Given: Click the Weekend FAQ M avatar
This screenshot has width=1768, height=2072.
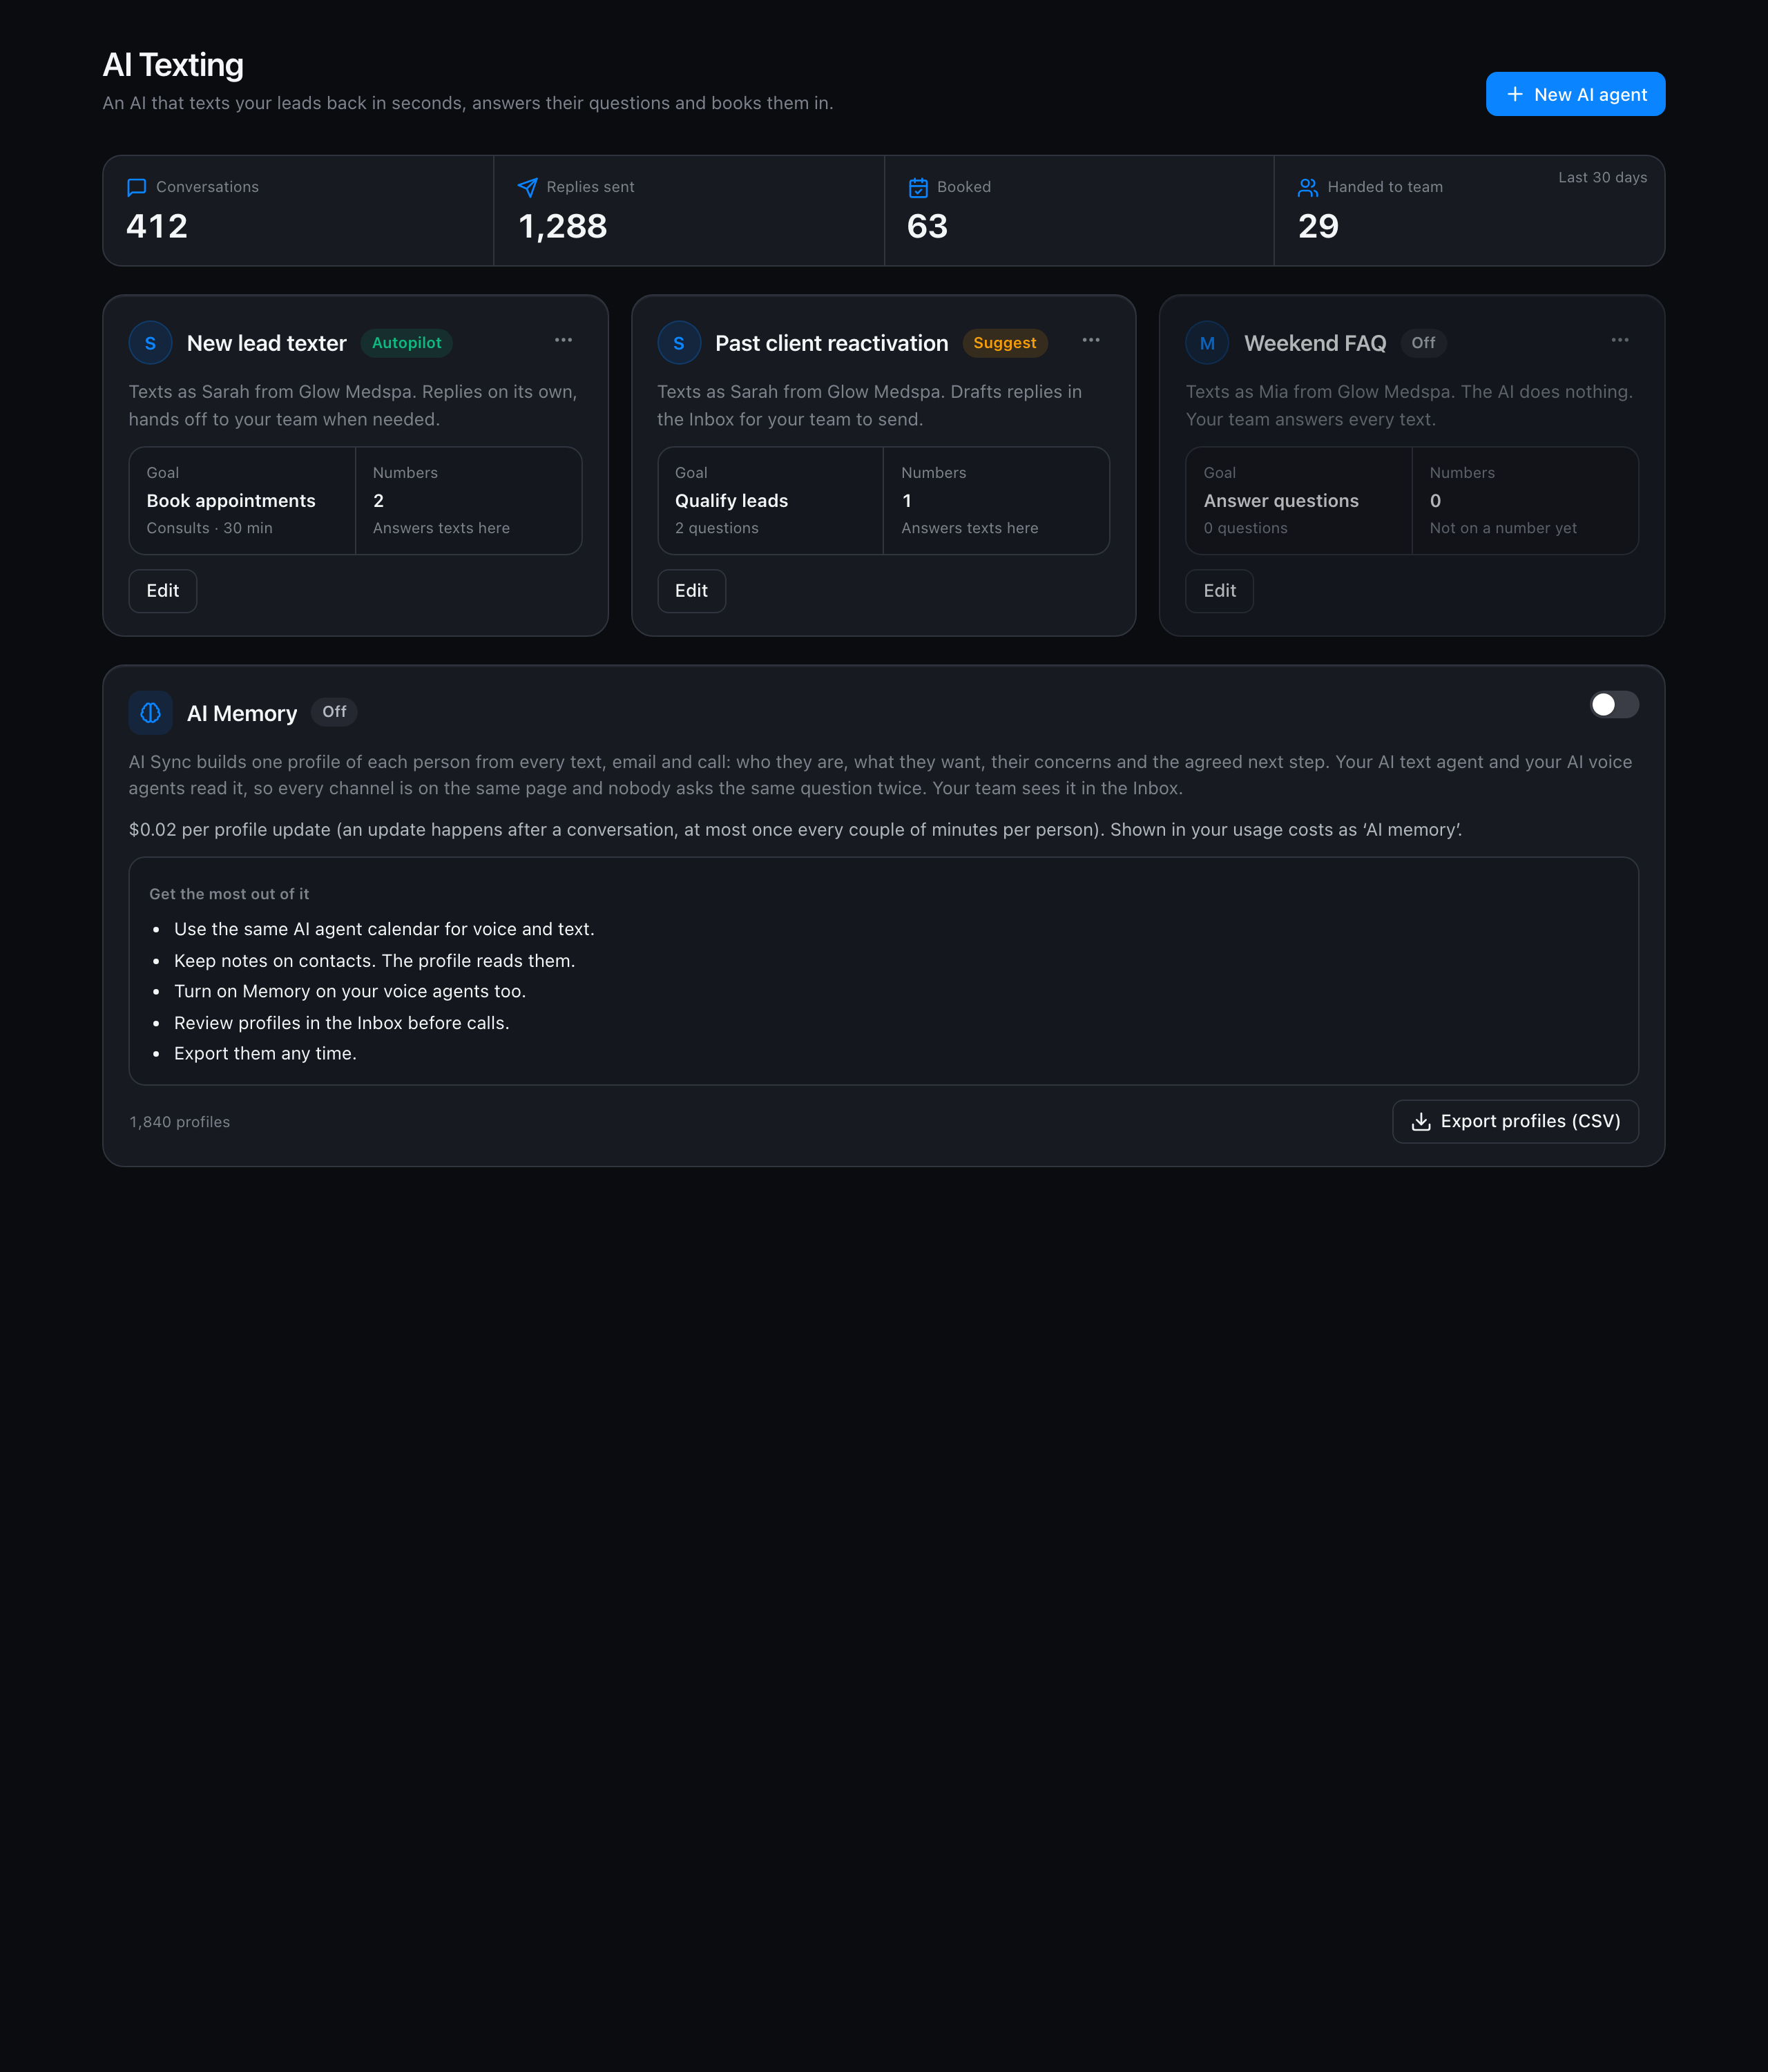Looking at the screenshot, I should coord(1207,343).
